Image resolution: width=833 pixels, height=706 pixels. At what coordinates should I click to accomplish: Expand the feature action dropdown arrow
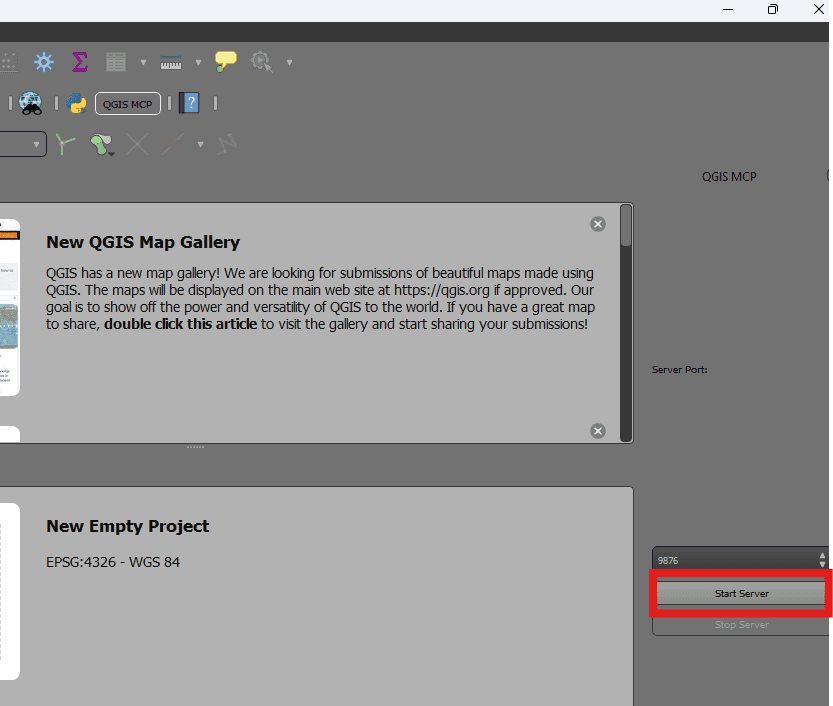pyautogui.click(x=290, y=62)
